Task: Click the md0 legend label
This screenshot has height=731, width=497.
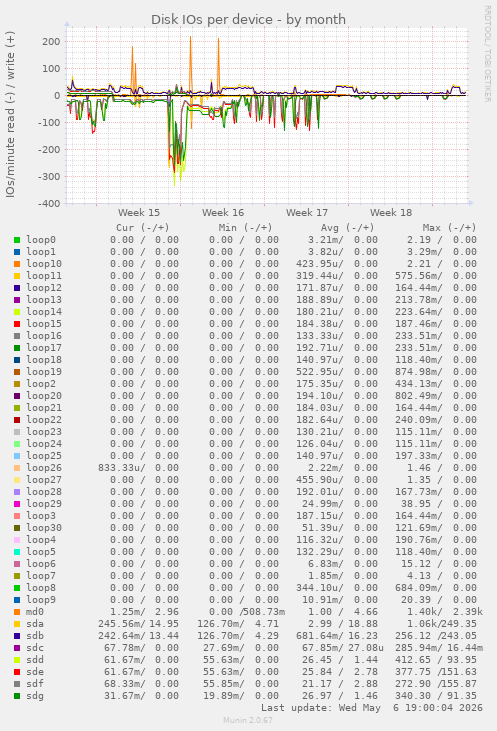Action: click(x=35, y=612)
